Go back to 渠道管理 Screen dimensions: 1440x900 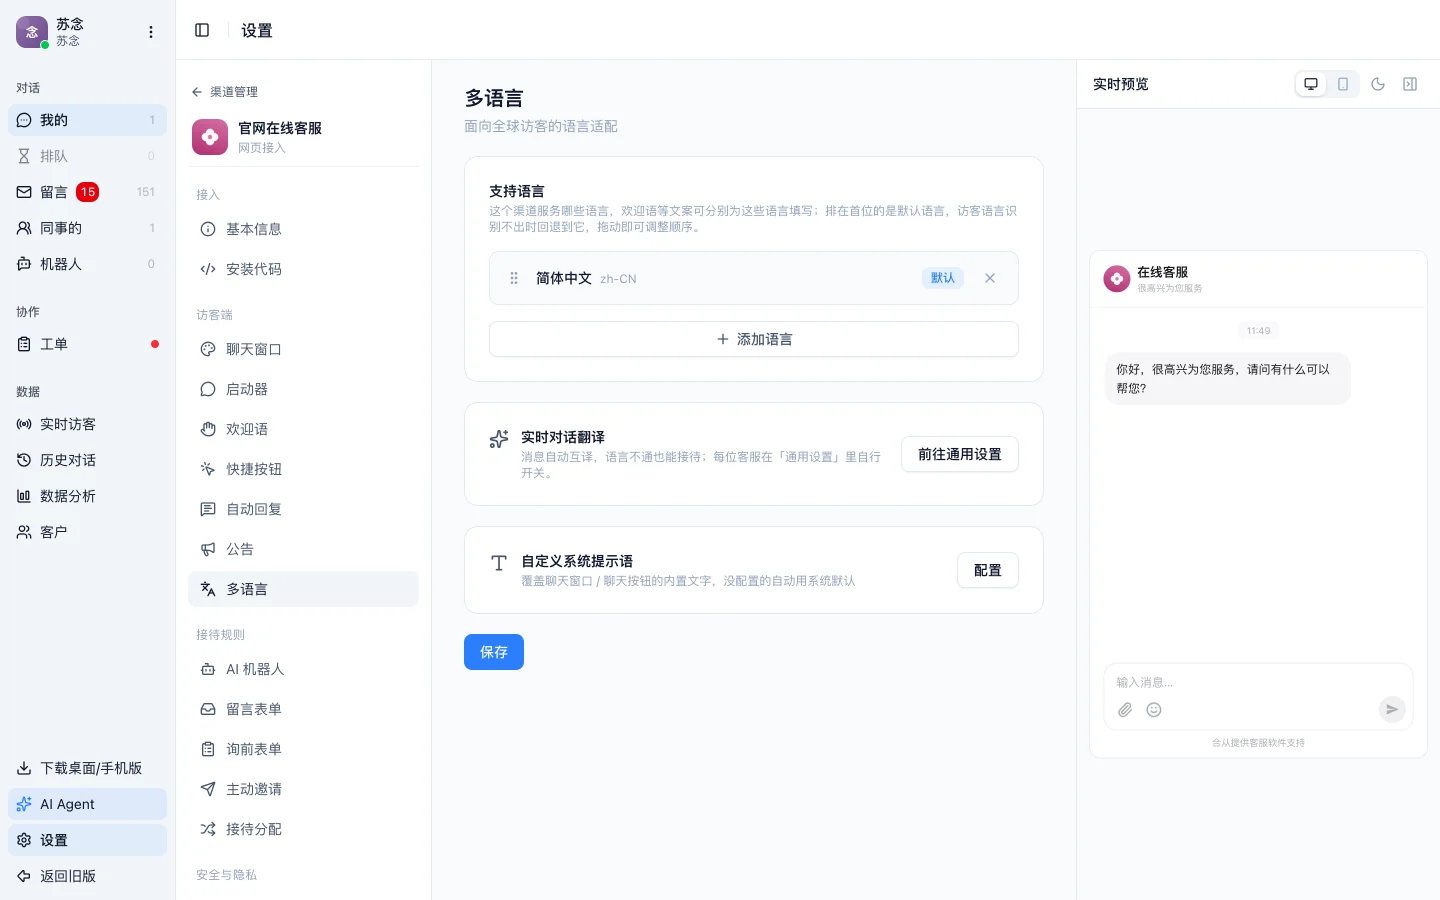225,91
